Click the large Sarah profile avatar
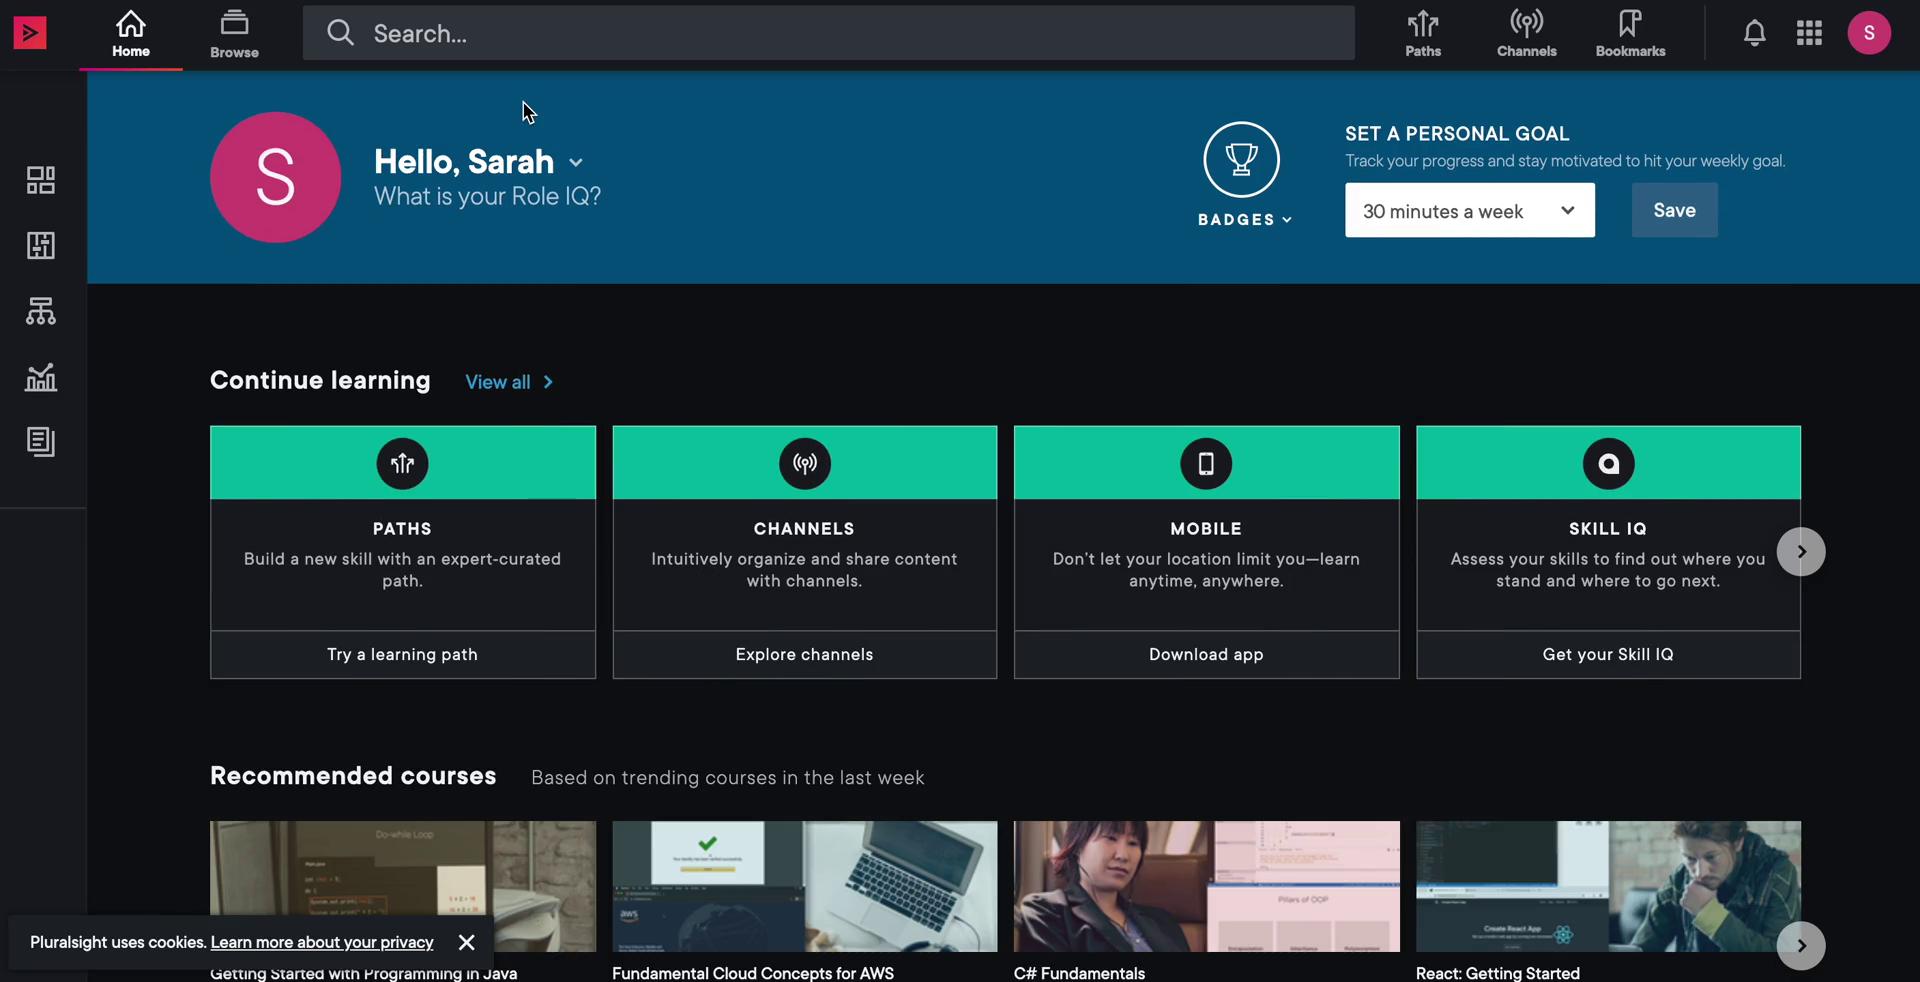This screenshot has width=1920, height=982. pyautogui.click(x=275, y=177)
